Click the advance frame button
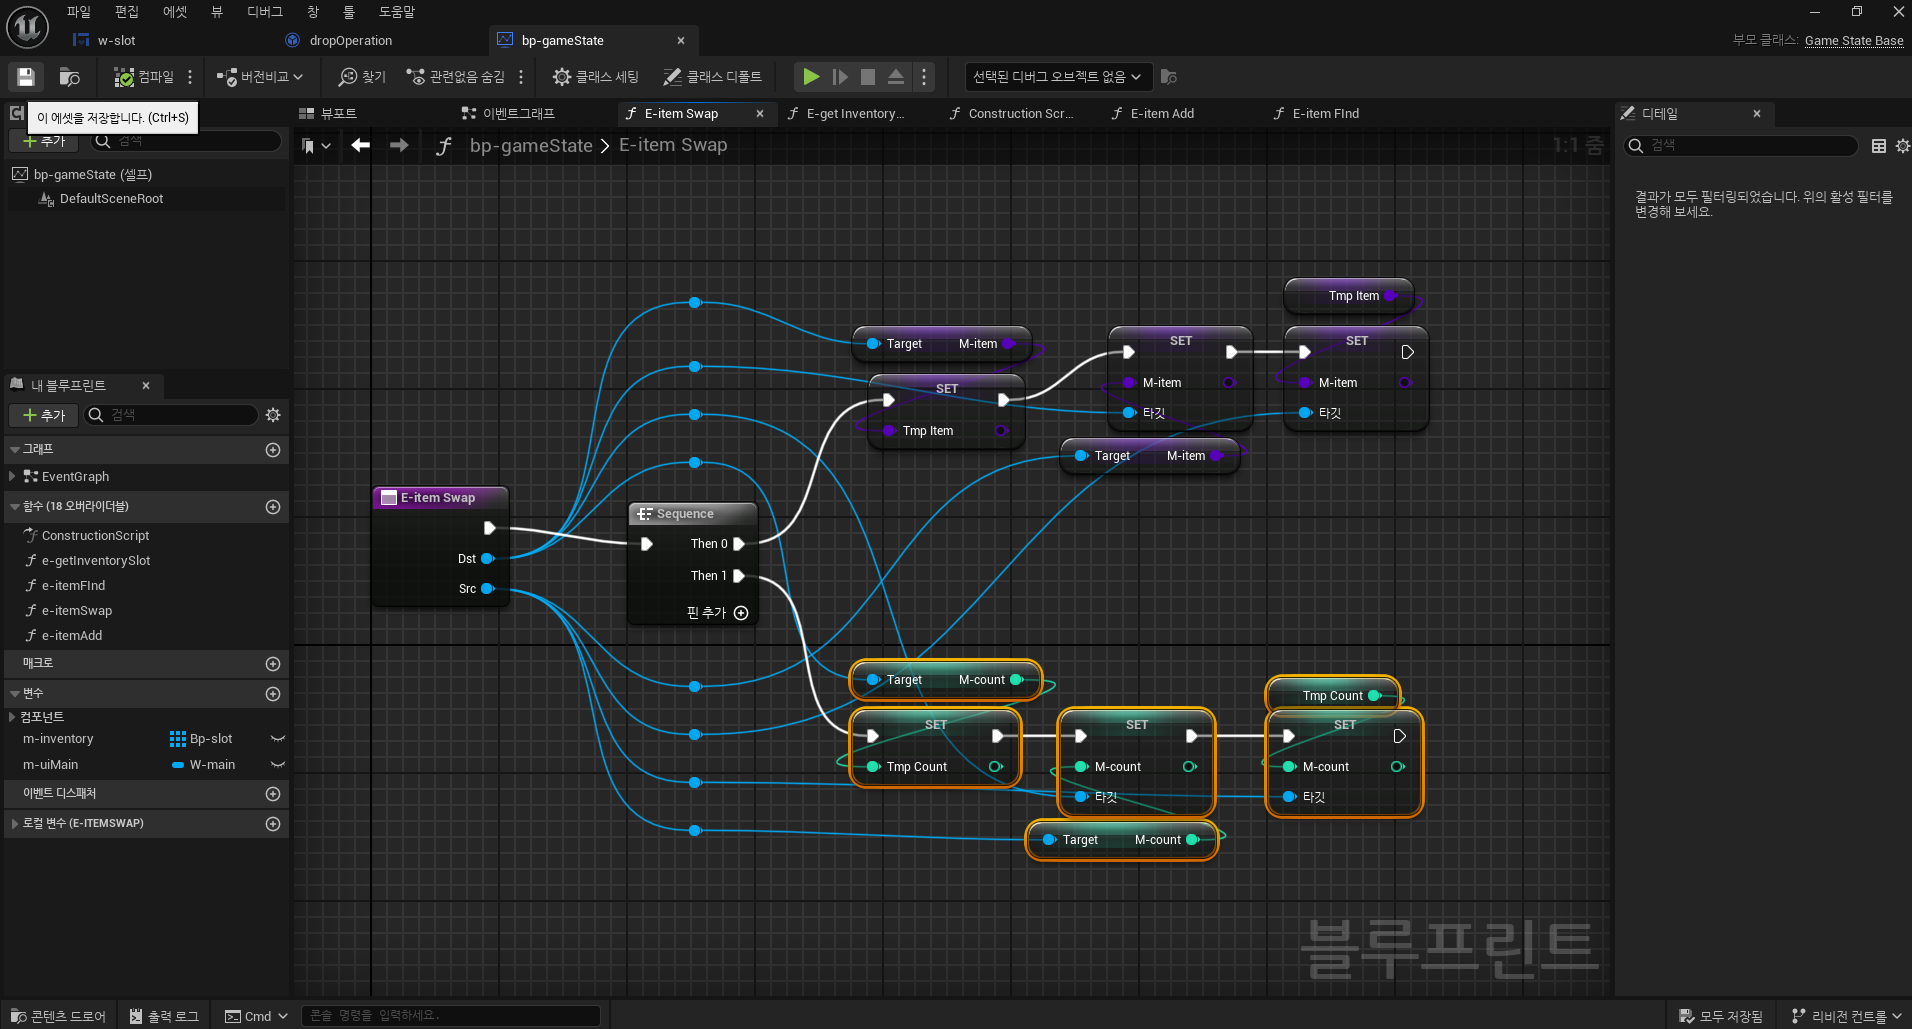 pyautogui.click(x=840, y=77)
